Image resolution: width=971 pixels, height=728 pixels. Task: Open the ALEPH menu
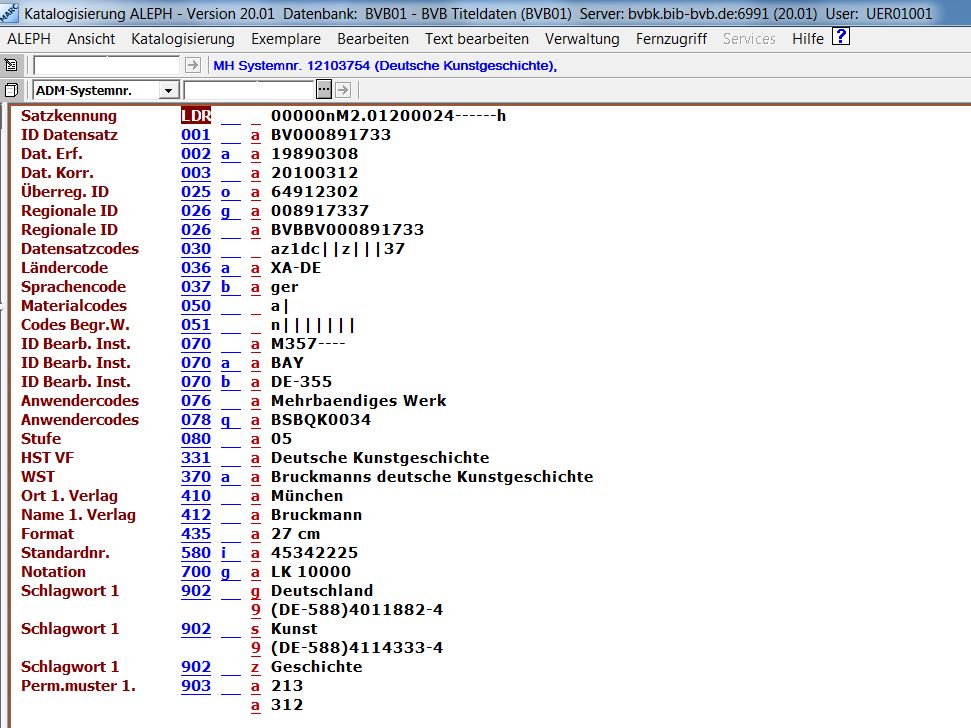coord(29,39)
